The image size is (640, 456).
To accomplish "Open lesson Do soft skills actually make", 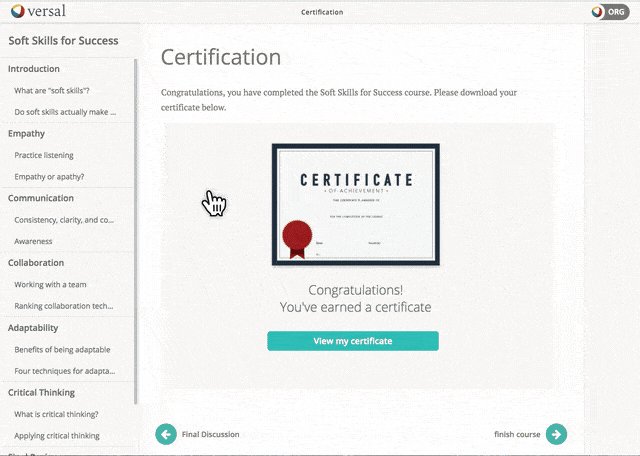I will point(65,112).
